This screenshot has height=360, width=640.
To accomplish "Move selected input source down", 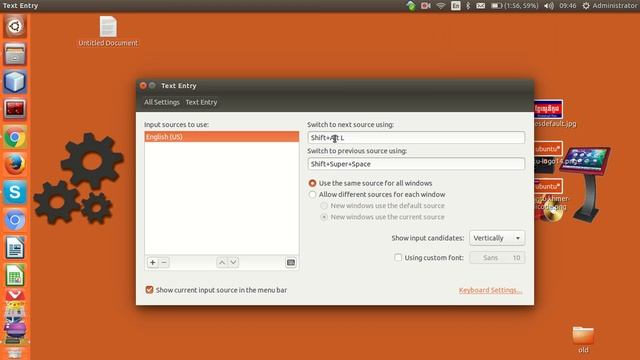I will pos(233,262).
